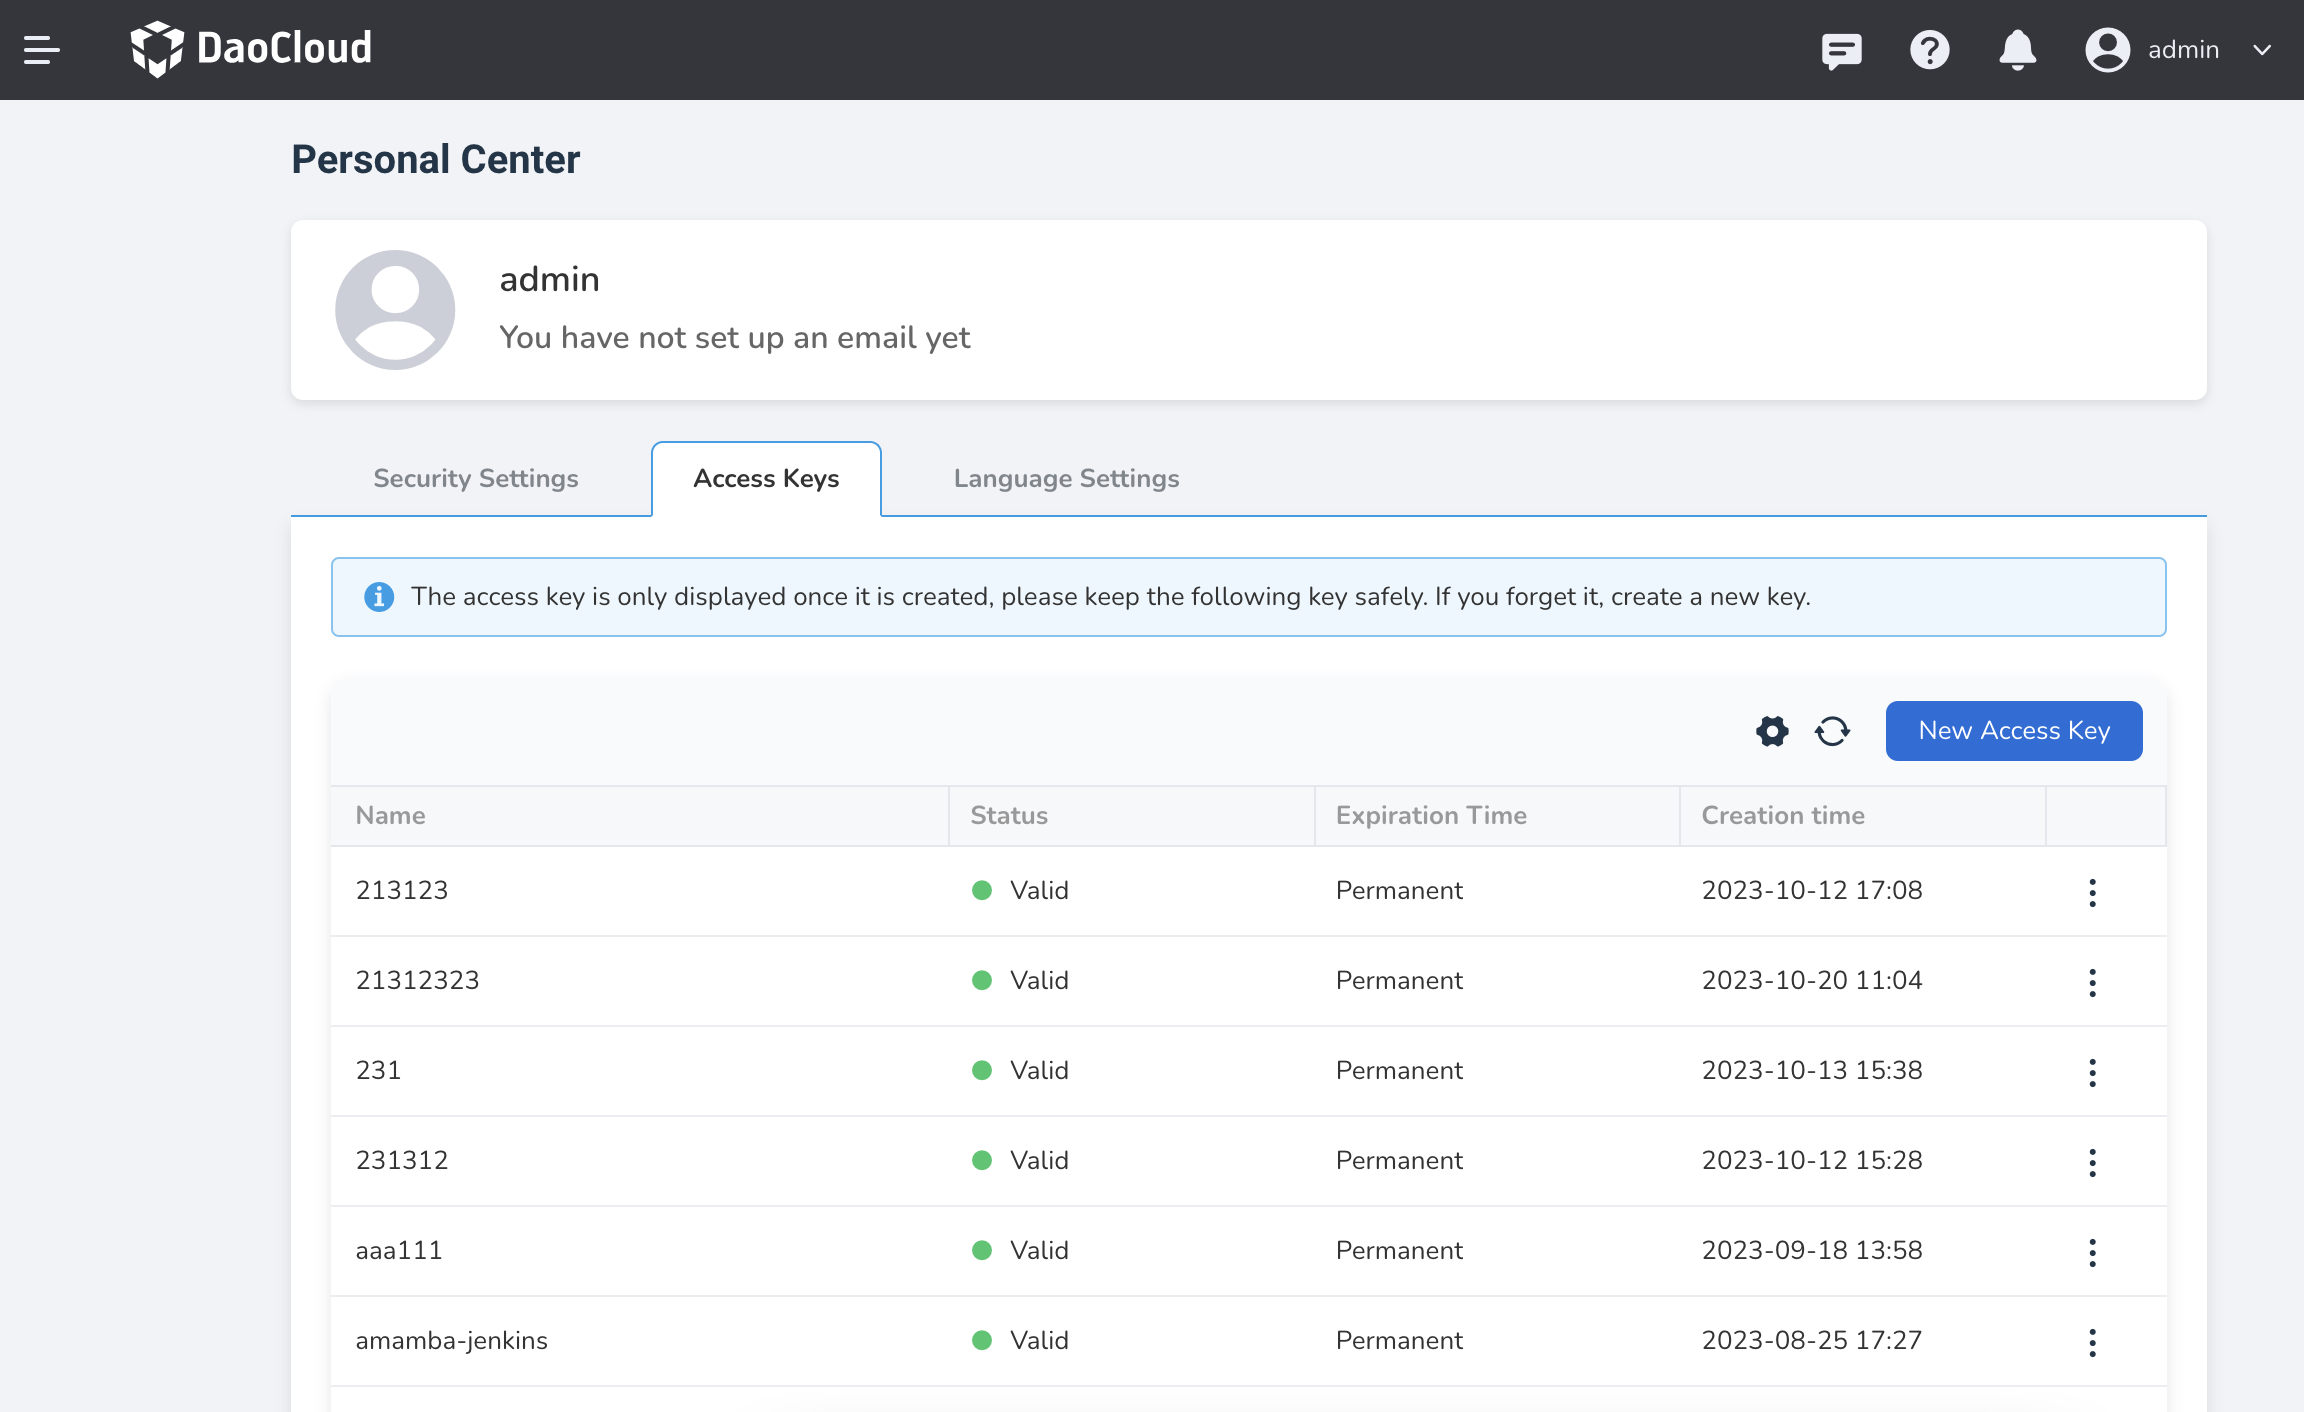Refresh the access keys list
This screenshot has height=1412, width=2304.
click(x=1832, y=731)
